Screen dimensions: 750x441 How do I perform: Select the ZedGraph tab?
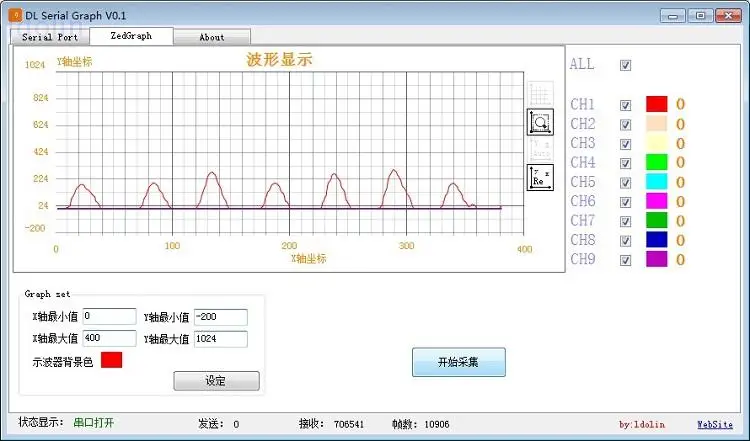click(131, 36)
